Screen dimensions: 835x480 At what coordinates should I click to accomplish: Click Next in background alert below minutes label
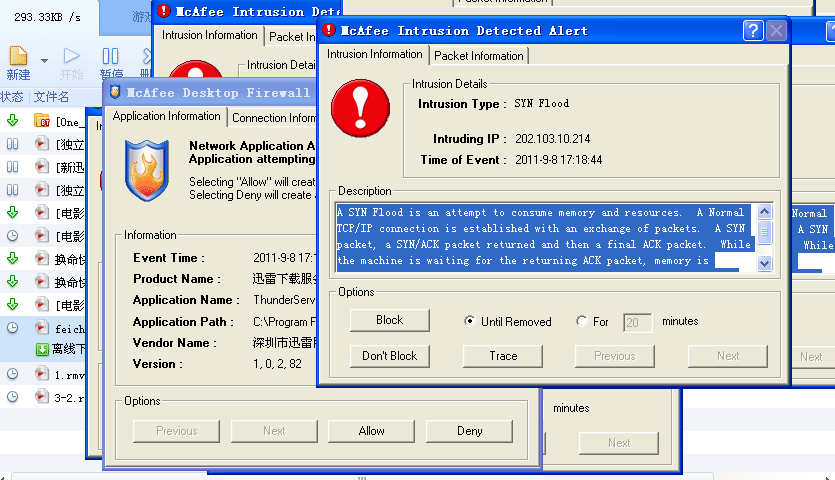619,443
